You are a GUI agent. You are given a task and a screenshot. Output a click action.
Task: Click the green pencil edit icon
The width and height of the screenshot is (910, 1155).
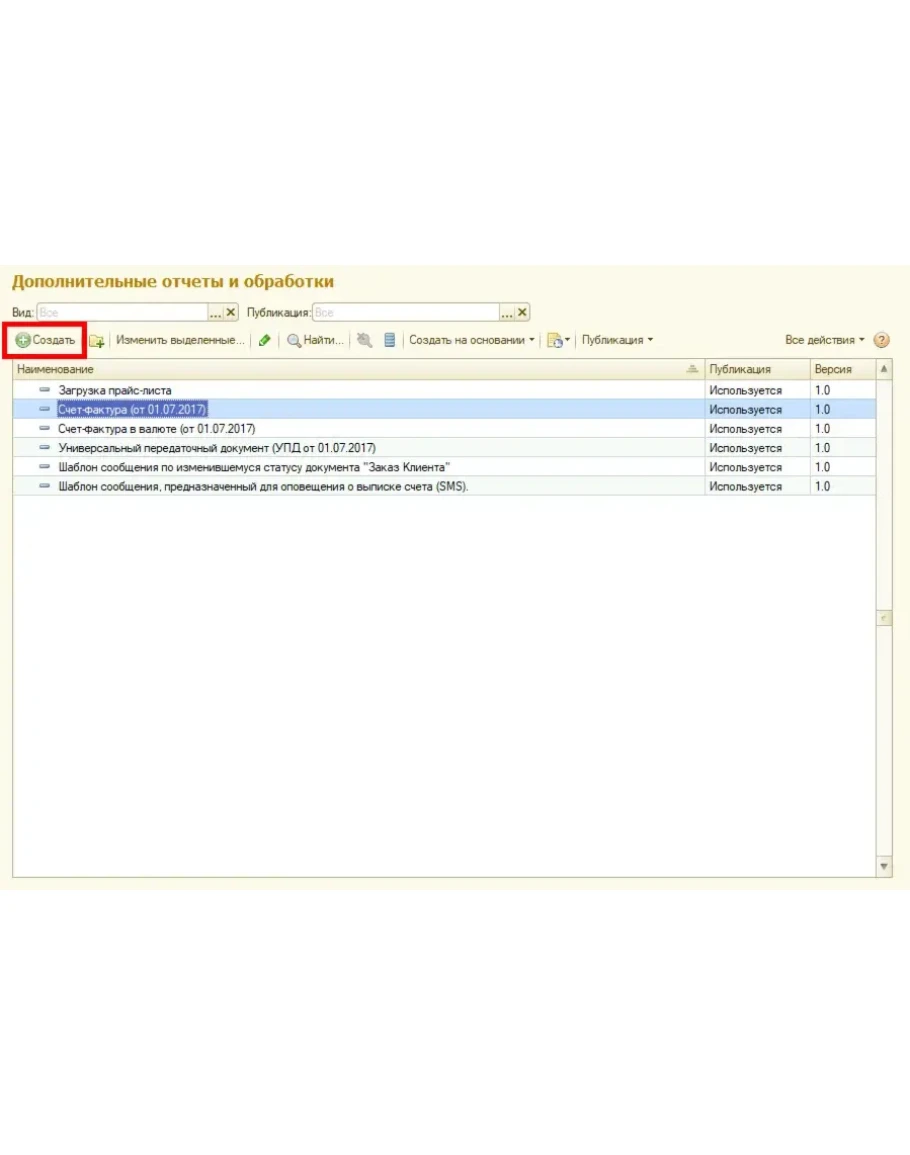pyautogui.click(x=264, y=341)
